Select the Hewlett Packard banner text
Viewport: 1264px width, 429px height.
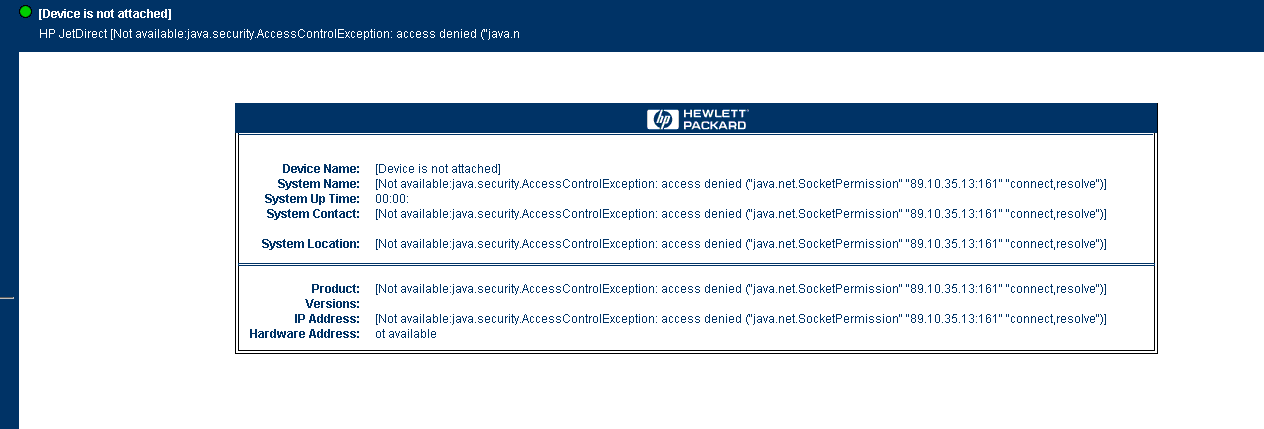click(714, 119)
